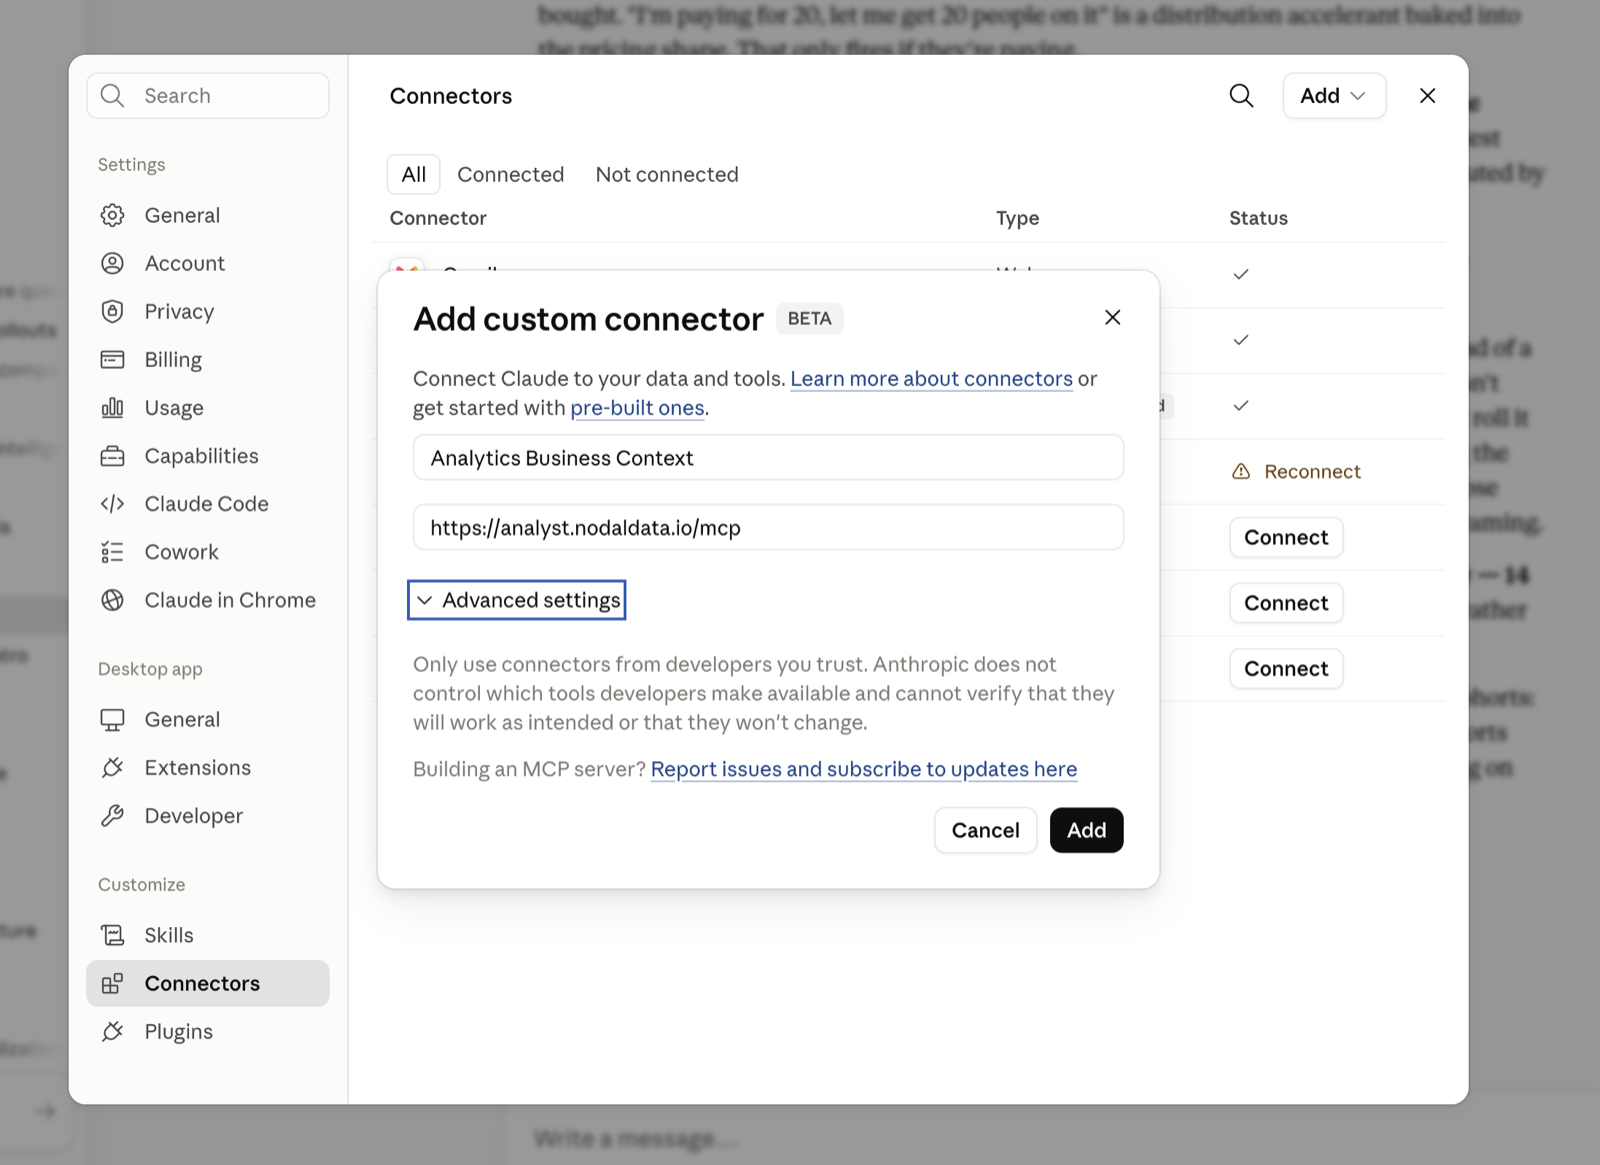Click the Type column header
Screen dimensions: 1600x1165
pos(1017,218)
